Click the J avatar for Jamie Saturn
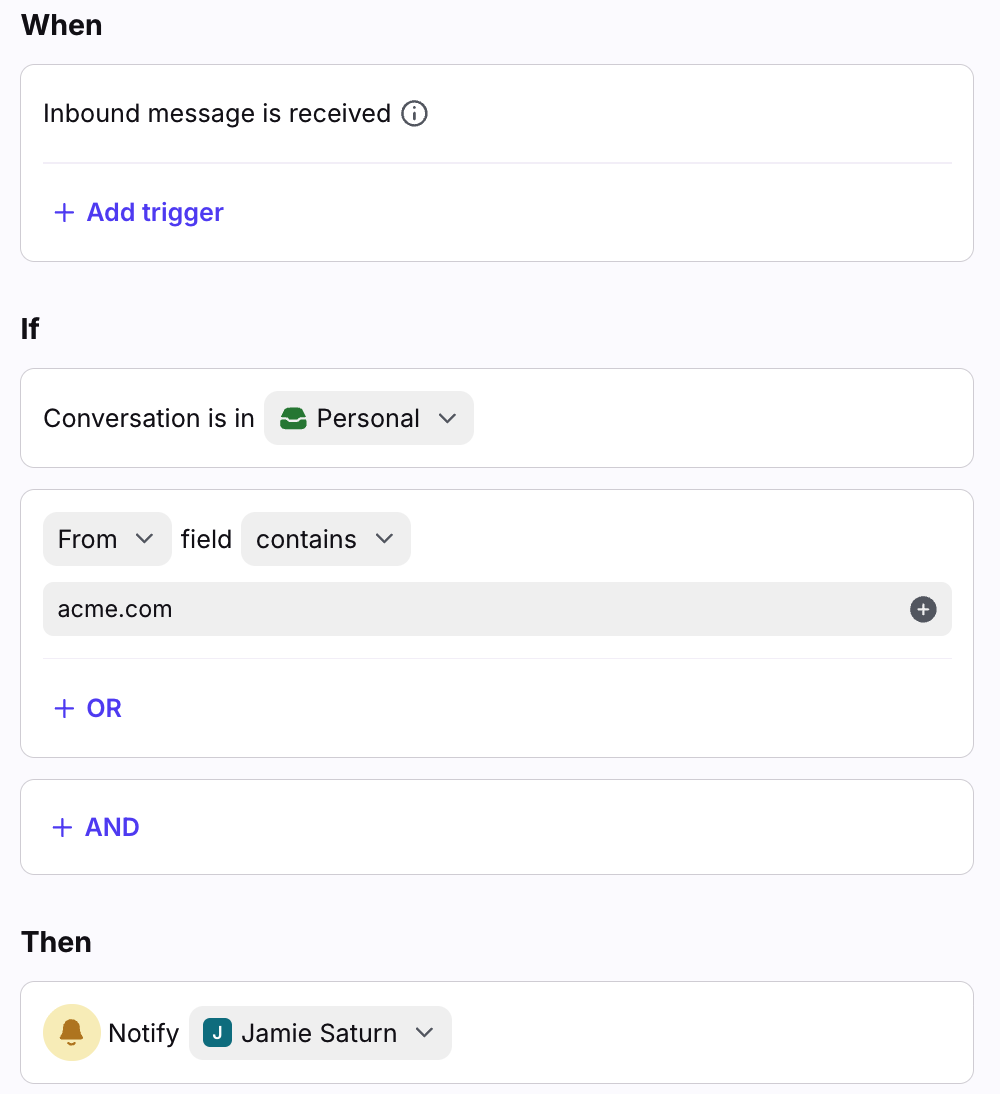Image resolution: width=1000 pixels, height=1094 pixels. pyautogui.click(x=217, y=1033)
